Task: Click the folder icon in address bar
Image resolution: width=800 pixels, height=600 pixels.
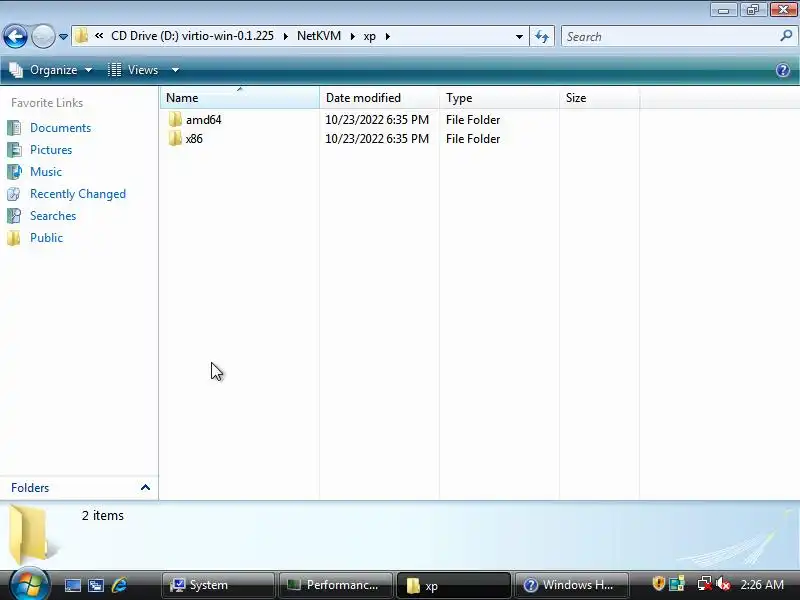Action: (x=81, y=36)
